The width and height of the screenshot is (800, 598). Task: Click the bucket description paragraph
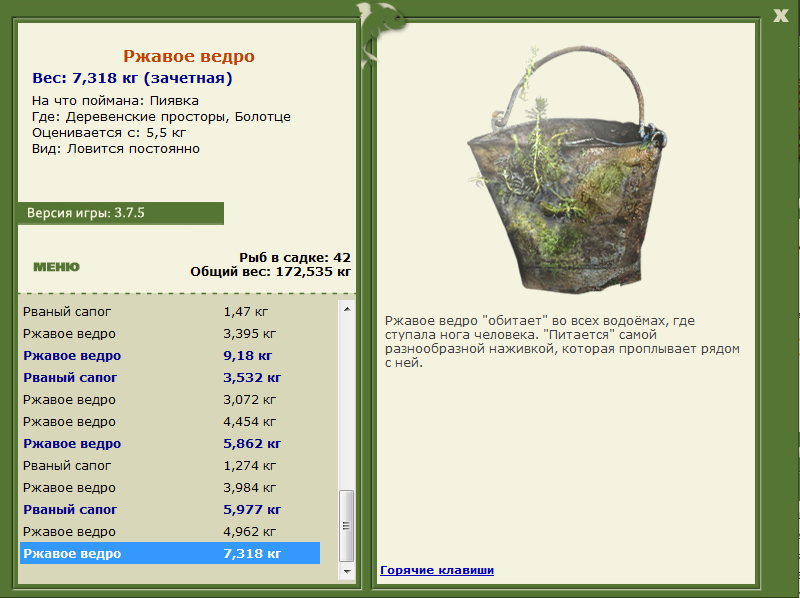click(x=562, y=342)
